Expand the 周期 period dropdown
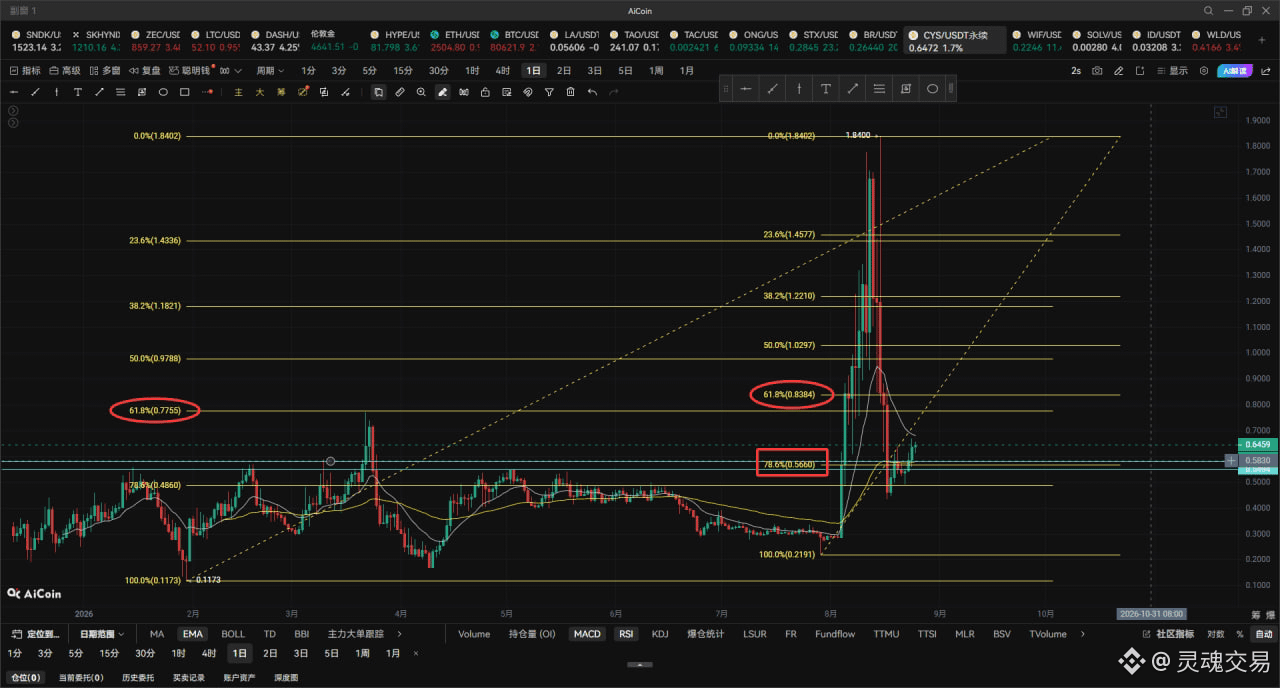Screen dimensions: 1280x688 [x=269, y=71]
